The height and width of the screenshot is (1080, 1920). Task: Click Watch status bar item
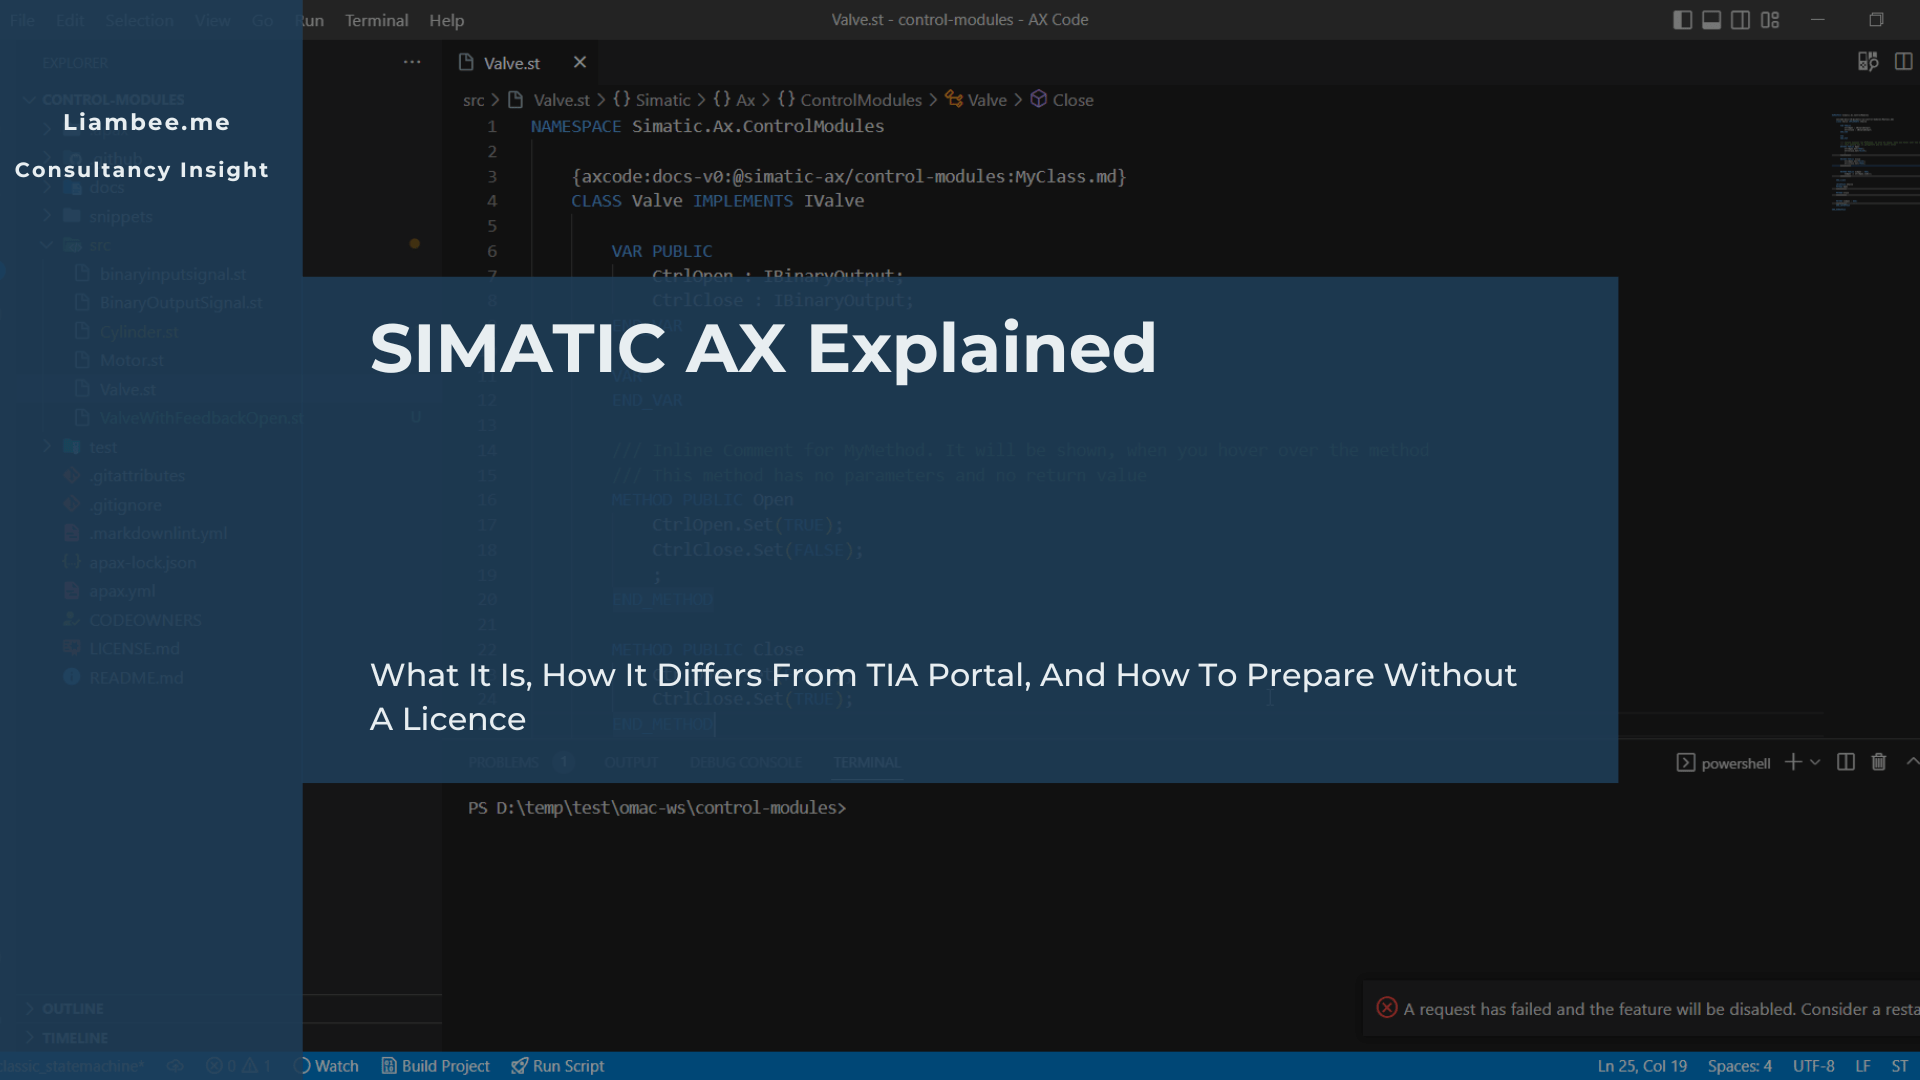(335, 1066)
